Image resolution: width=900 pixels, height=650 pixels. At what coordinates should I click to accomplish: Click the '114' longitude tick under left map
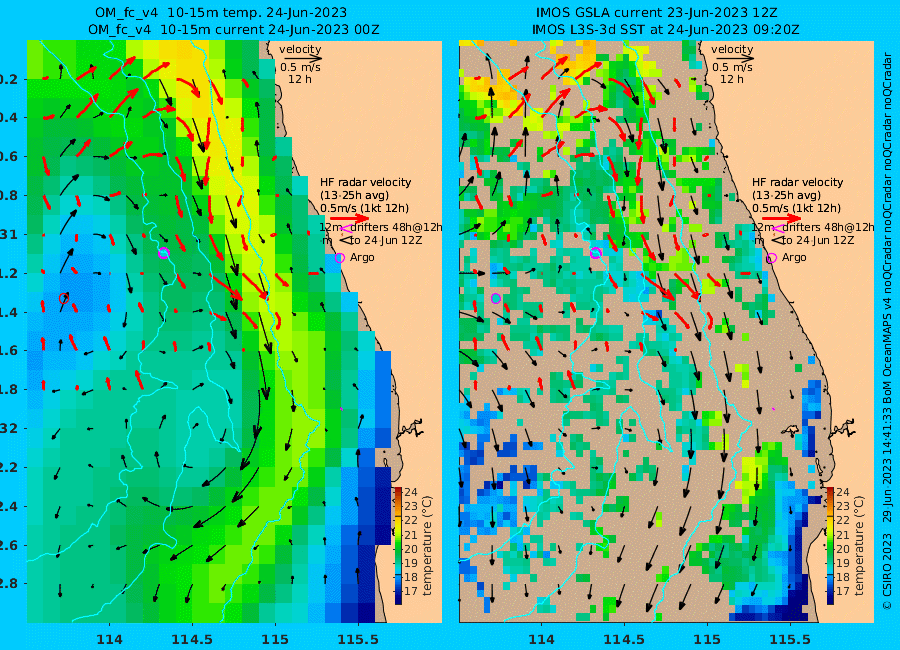(109, 639)
